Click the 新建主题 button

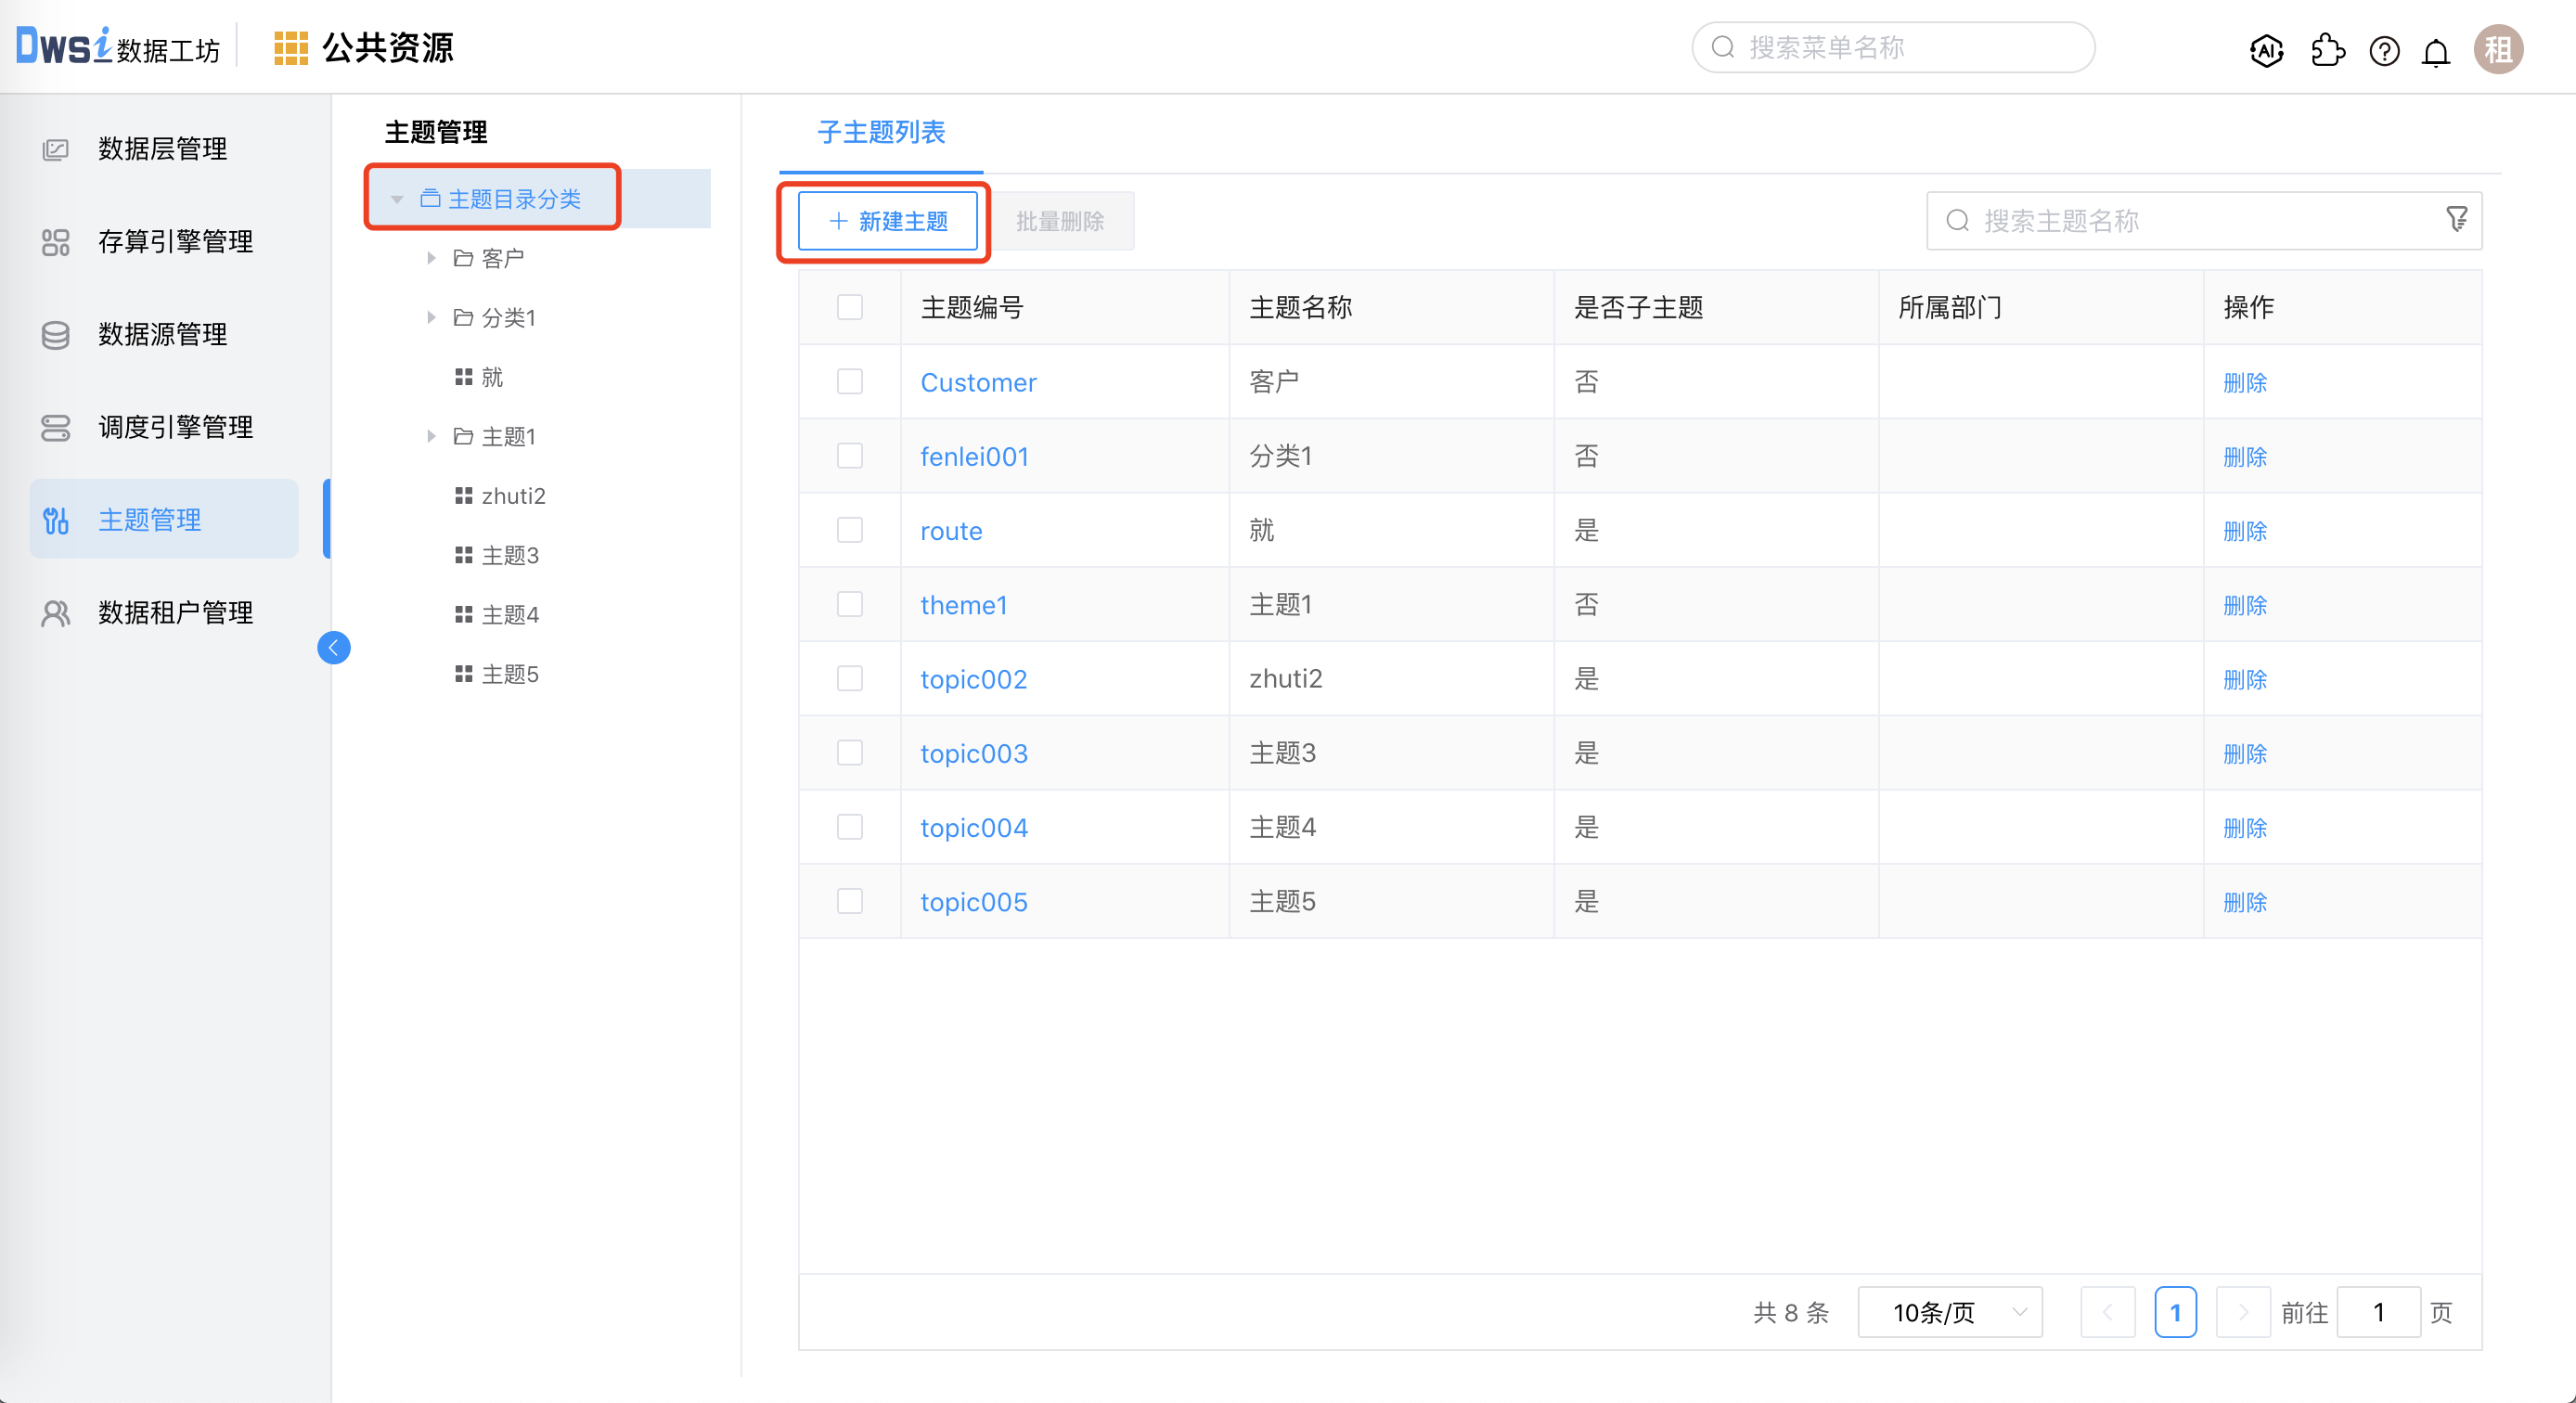pos(888,221)
